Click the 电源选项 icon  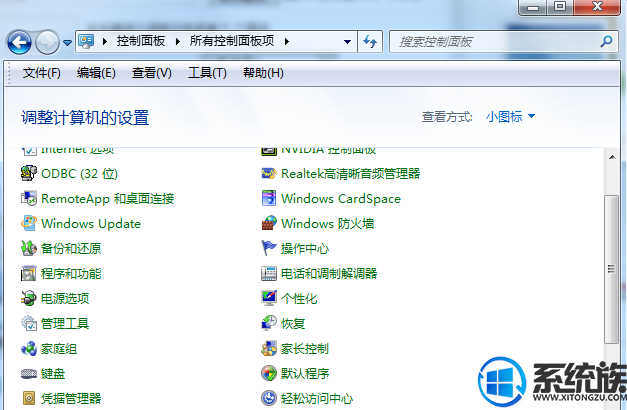pos(29,298)
